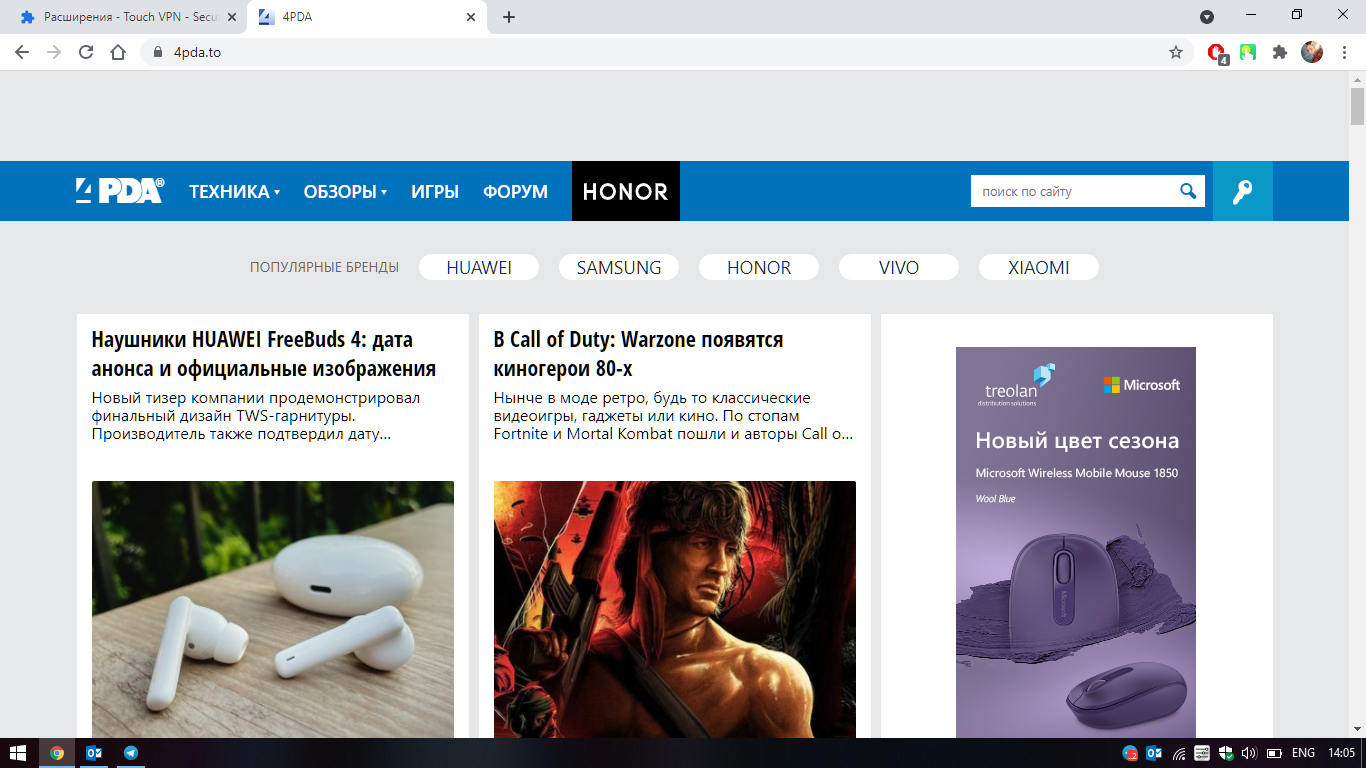Screen dimensions: 1366x768
Task: Open the ИГРЫ menu item
Action: [435, 191]
